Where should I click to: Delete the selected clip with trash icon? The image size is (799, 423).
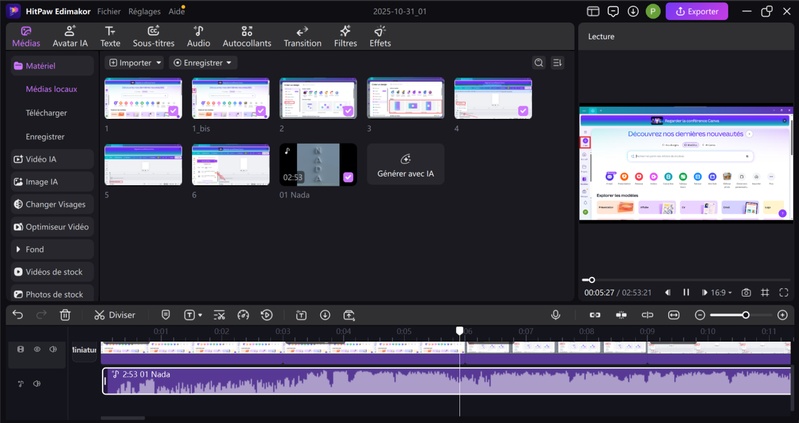click(65, 315)
